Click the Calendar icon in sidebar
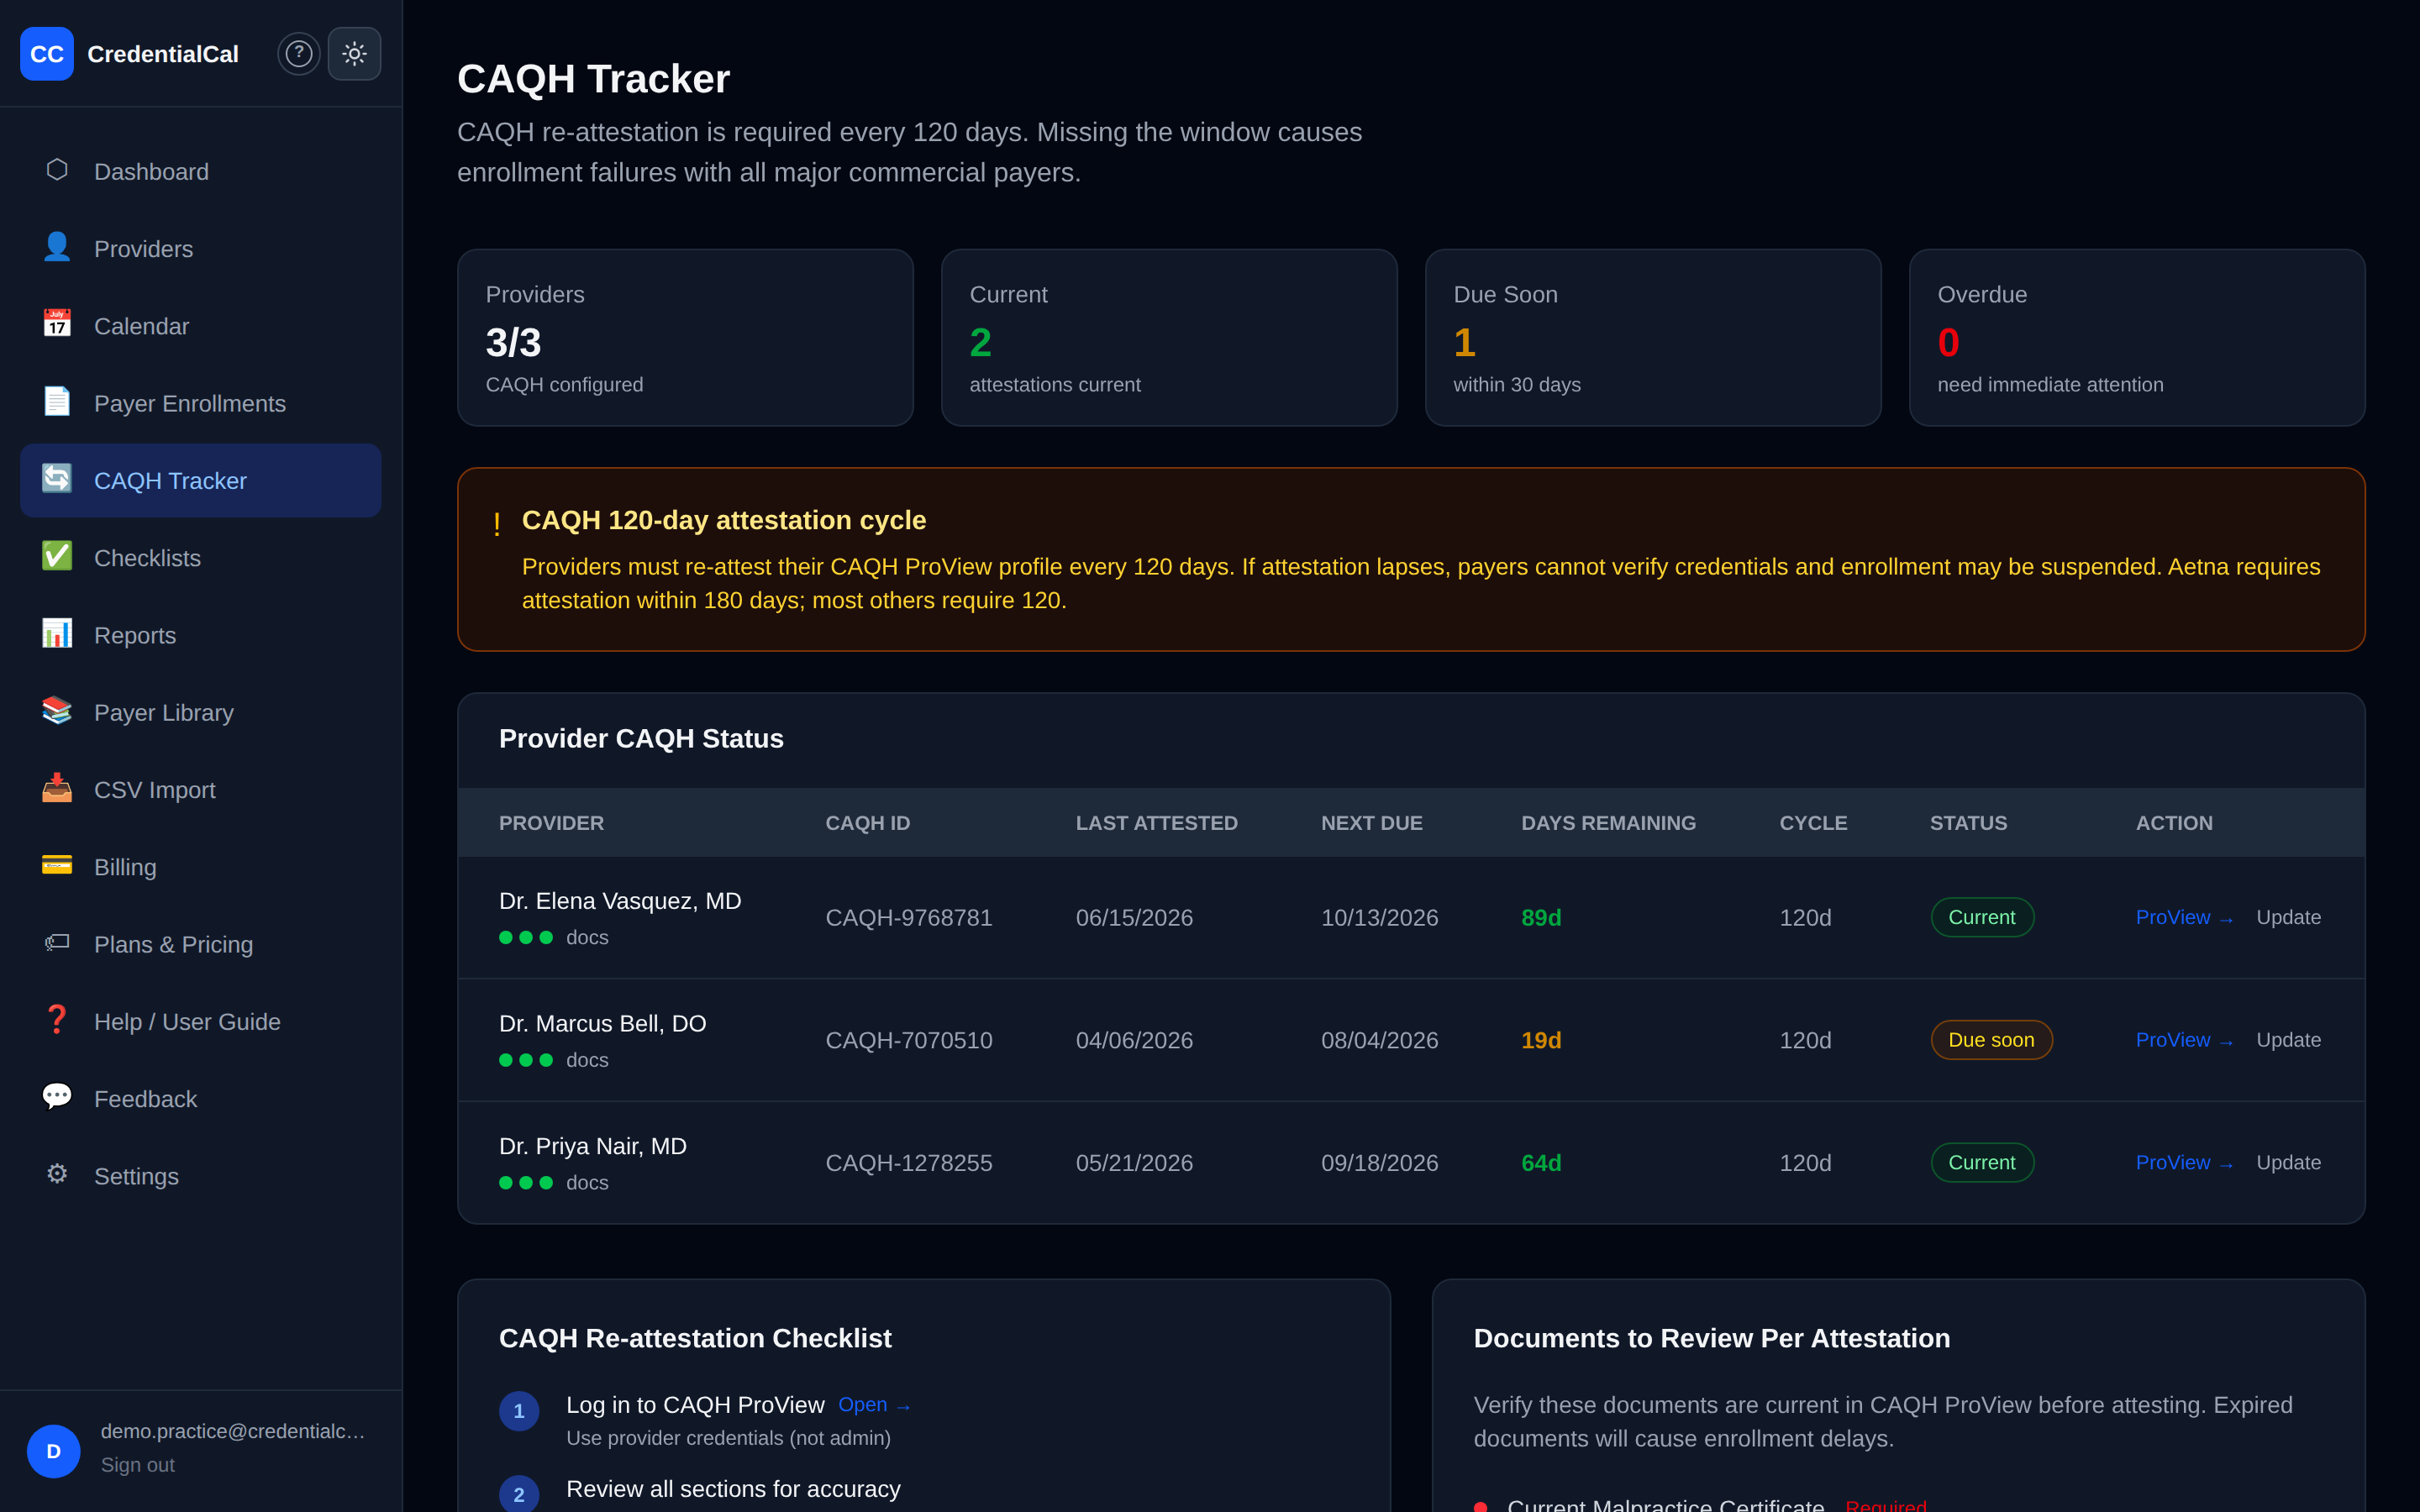Image resolution: width=2420 pixels, height=1512 pixels. pos(57,324)
